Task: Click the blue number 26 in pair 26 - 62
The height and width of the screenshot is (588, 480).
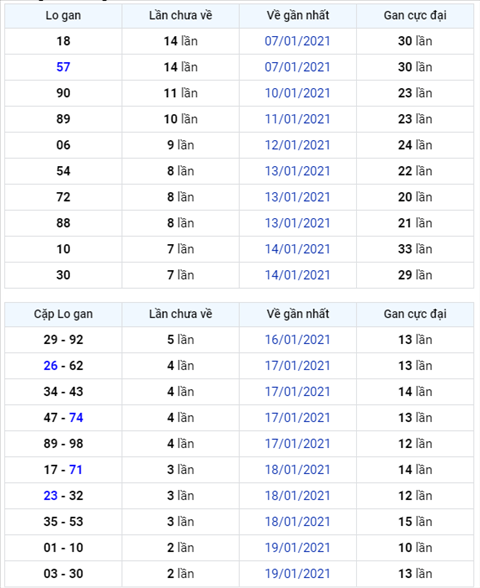Action: [x=51, y=366]
